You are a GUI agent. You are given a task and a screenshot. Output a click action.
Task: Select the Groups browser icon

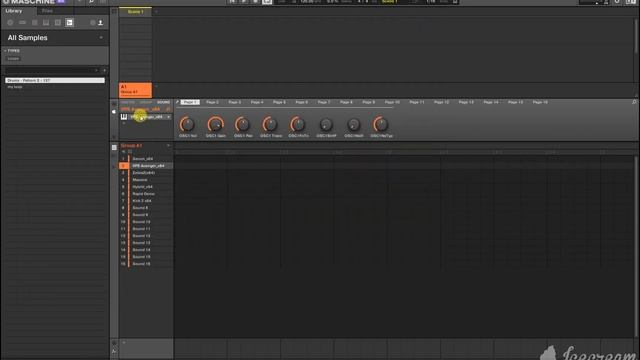tap(22, 22)
